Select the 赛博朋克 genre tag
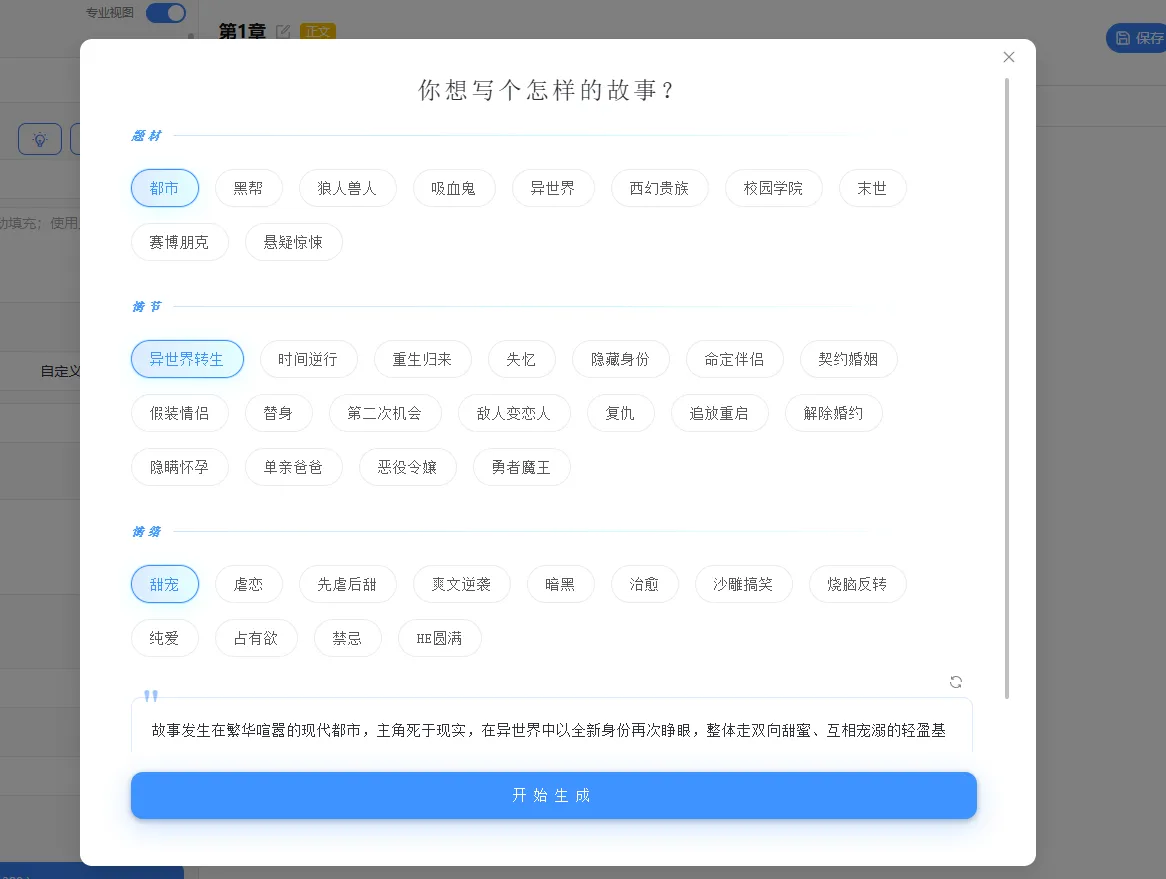Viewport: 1166px width, 879px height. [x=179, y=242]
